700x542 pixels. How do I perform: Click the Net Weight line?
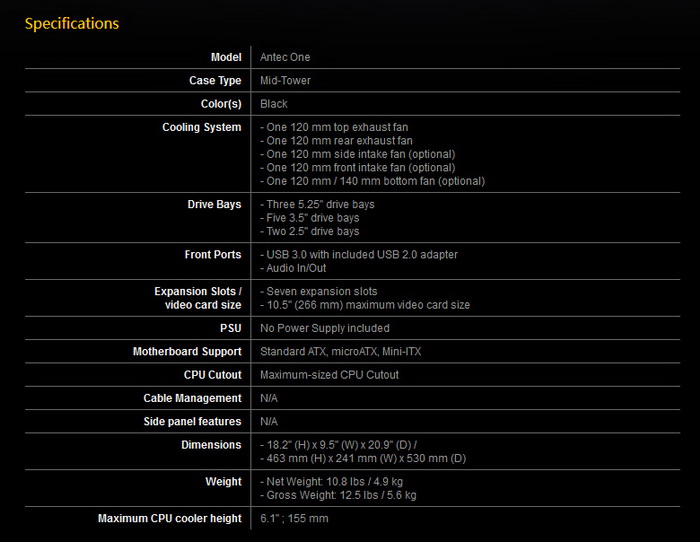331,482
